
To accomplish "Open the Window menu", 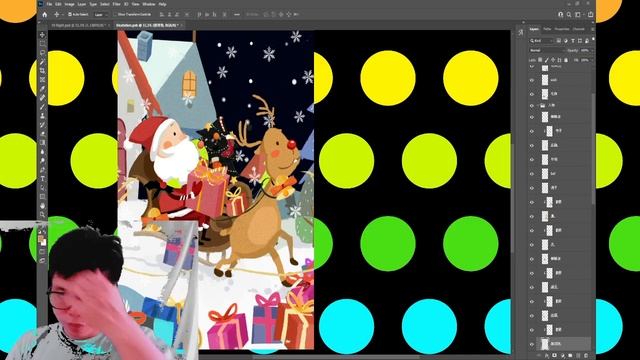I will pyautogui.click(x=149, y=4).
